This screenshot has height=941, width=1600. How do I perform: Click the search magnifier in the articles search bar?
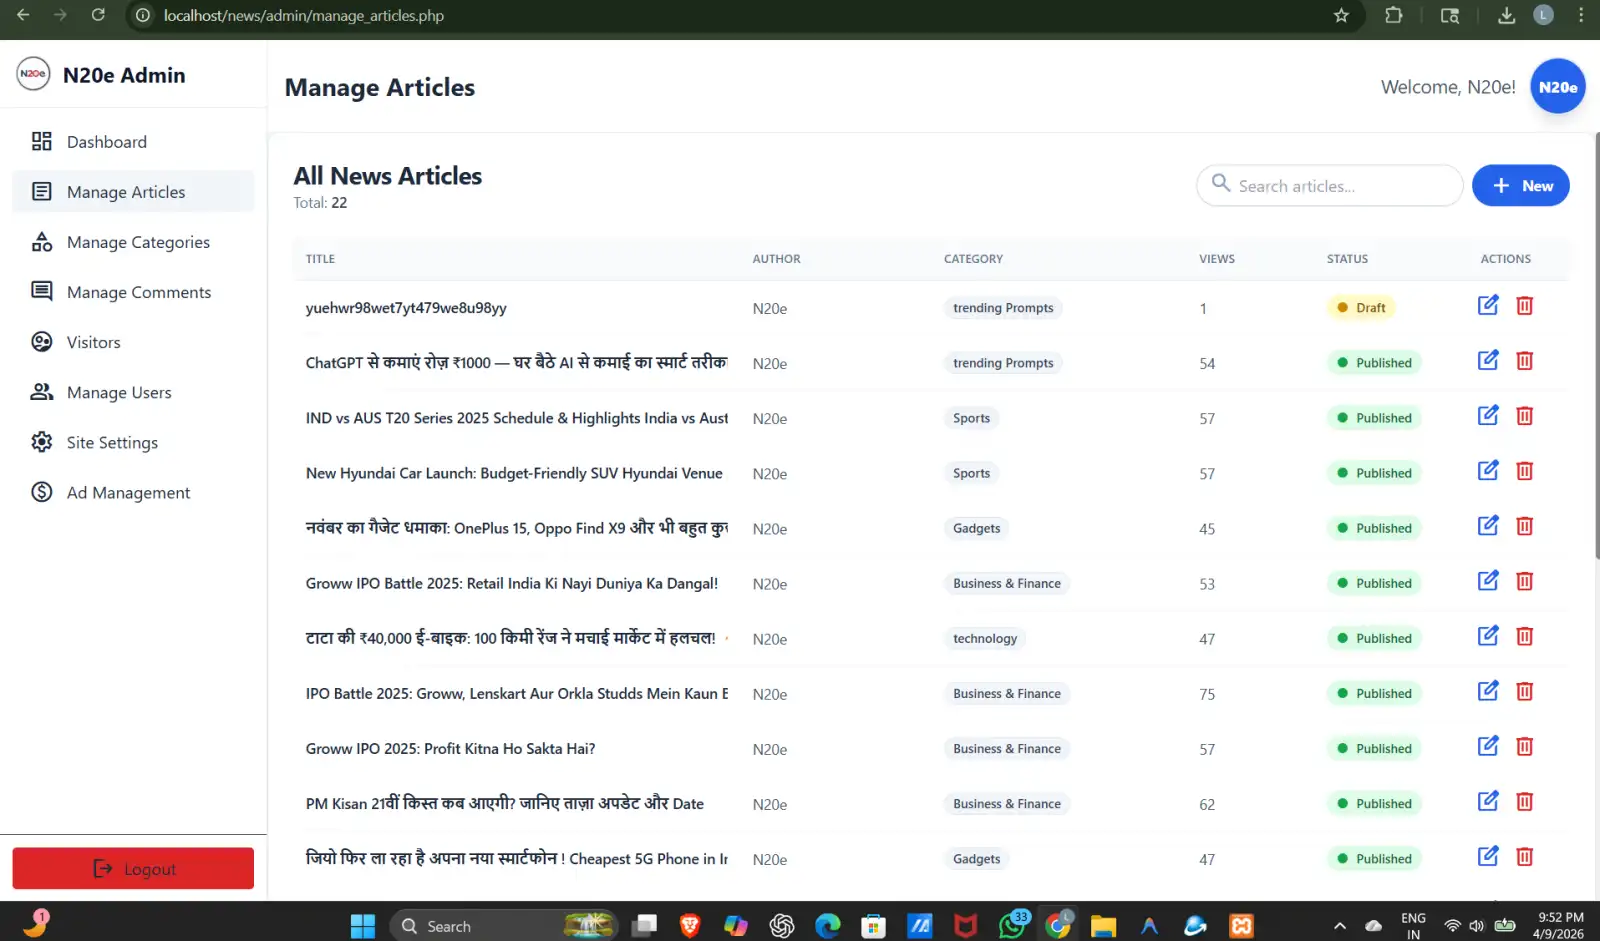1220,185
